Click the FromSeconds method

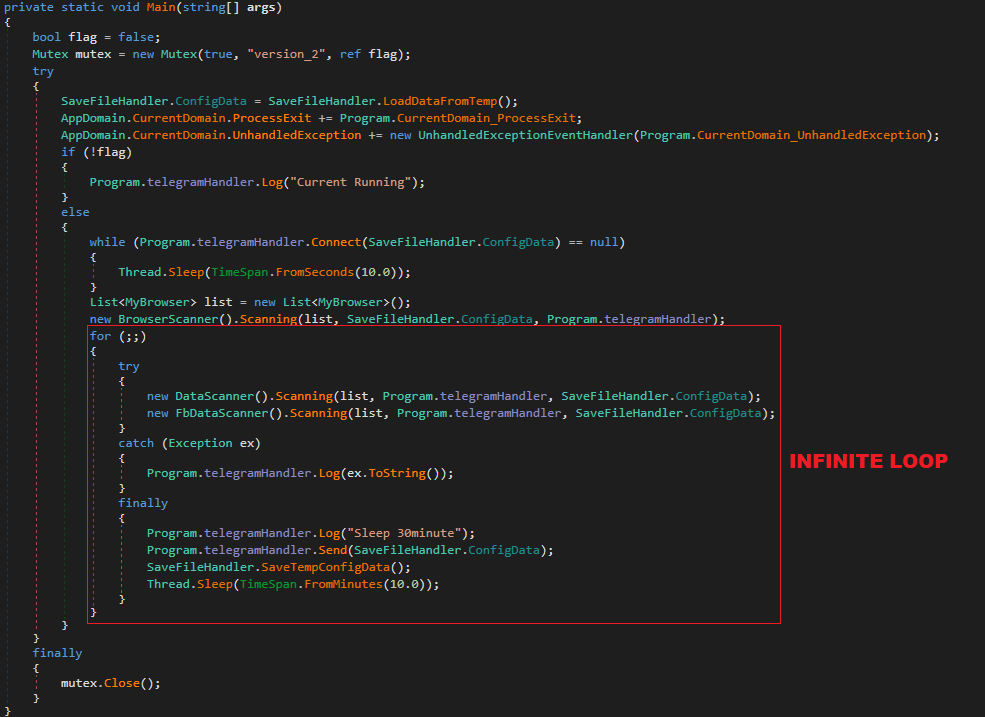pyautogui.click(x=315, y=272)
